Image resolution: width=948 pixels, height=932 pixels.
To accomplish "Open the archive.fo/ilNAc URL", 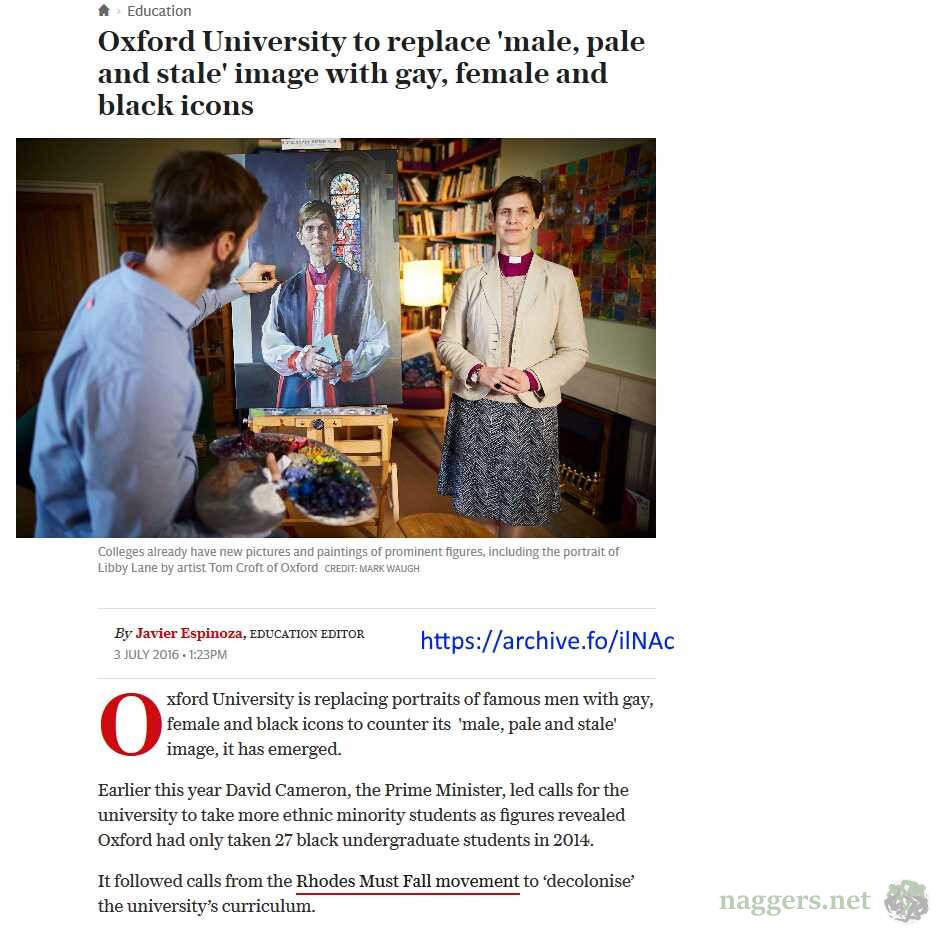I will pyautogui.click(x=547, y=641).
